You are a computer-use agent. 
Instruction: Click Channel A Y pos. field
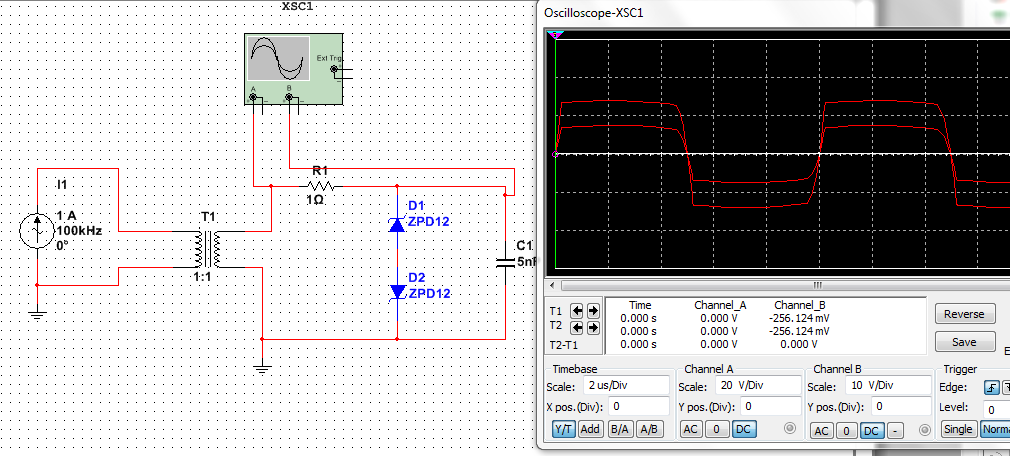(x=770, y=406)
